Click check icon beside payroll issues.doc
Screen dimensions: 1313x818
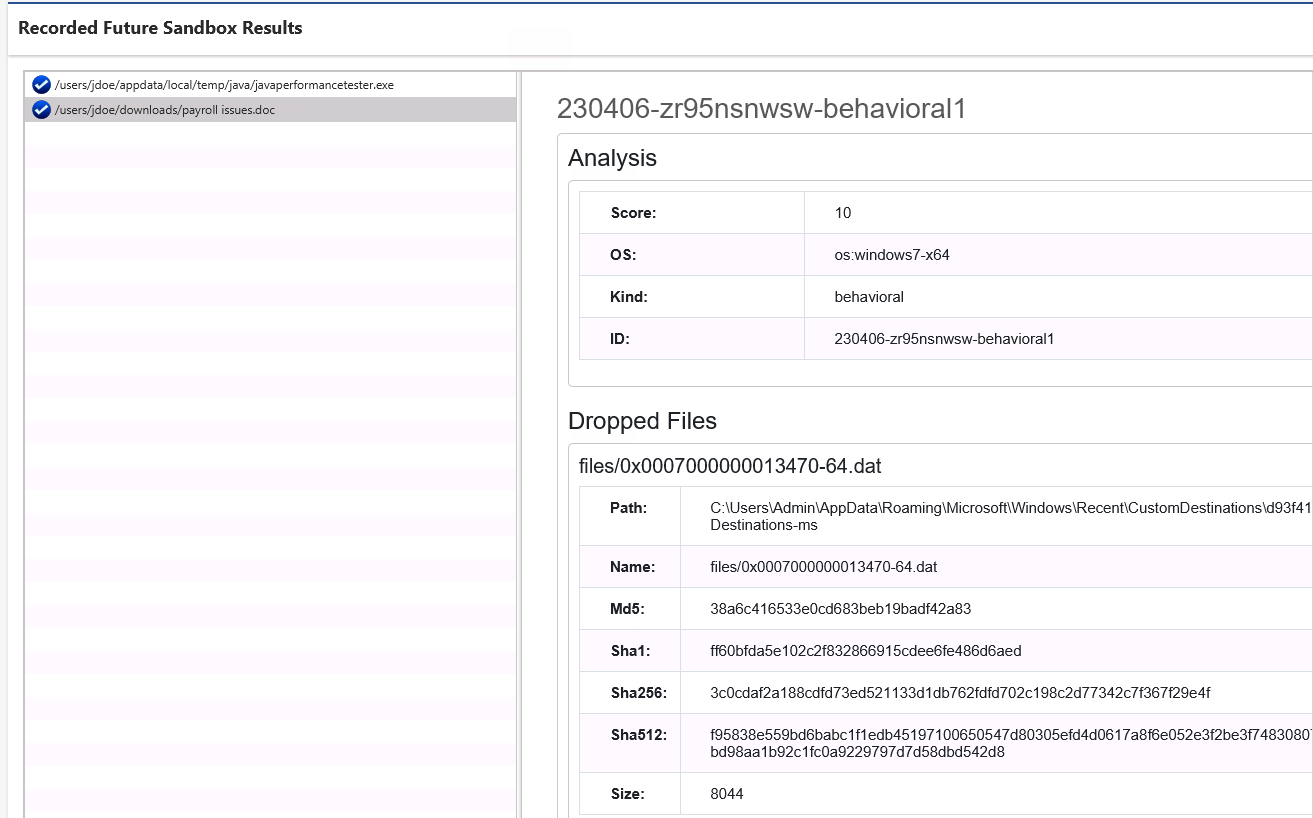point(41,110)
